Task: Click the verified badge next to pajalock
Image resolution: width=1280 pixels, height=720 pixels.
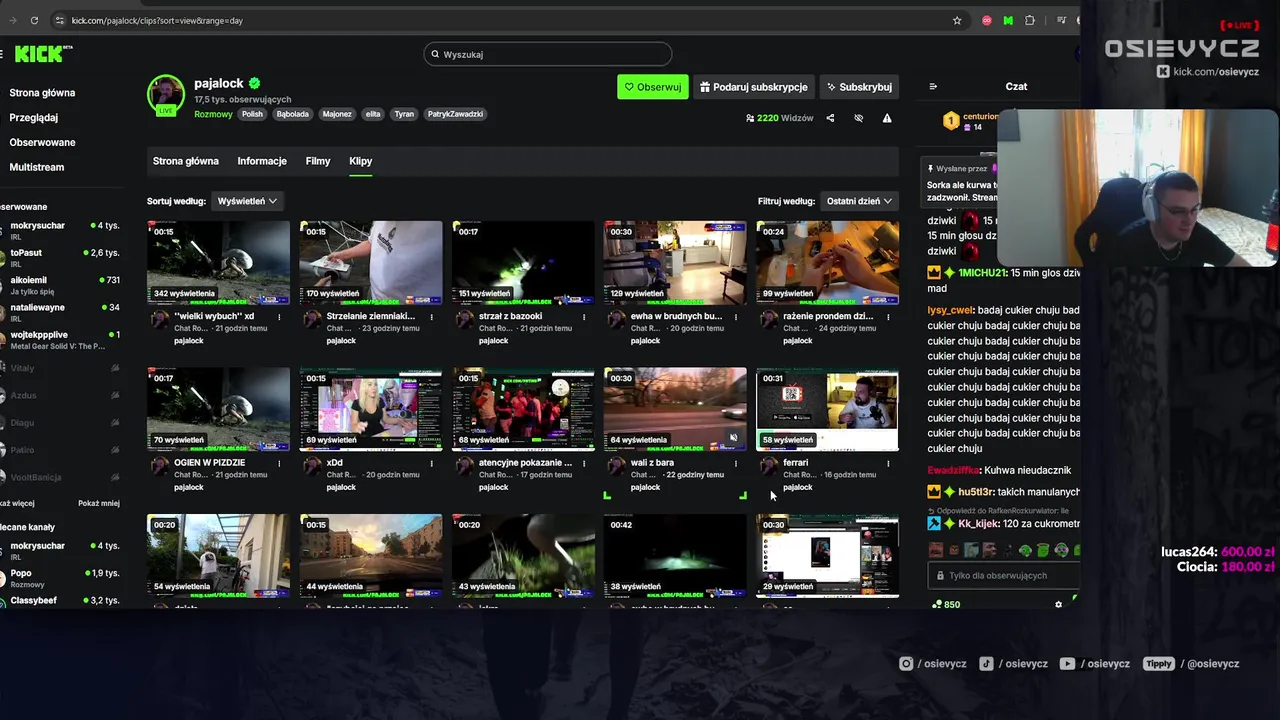Action: 255,83
